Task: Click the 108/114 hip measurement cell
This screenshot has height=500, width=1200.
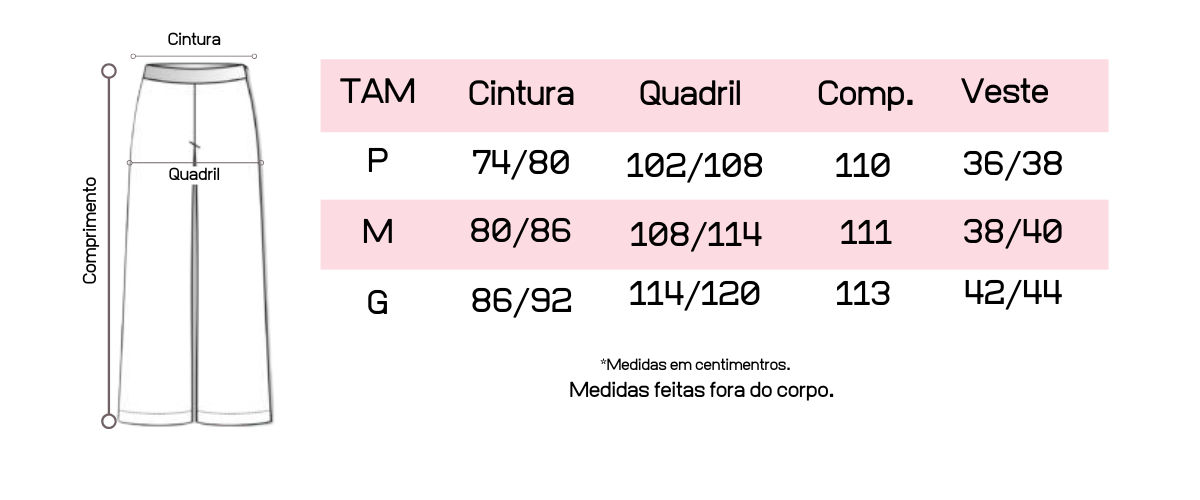Action: 695,234
